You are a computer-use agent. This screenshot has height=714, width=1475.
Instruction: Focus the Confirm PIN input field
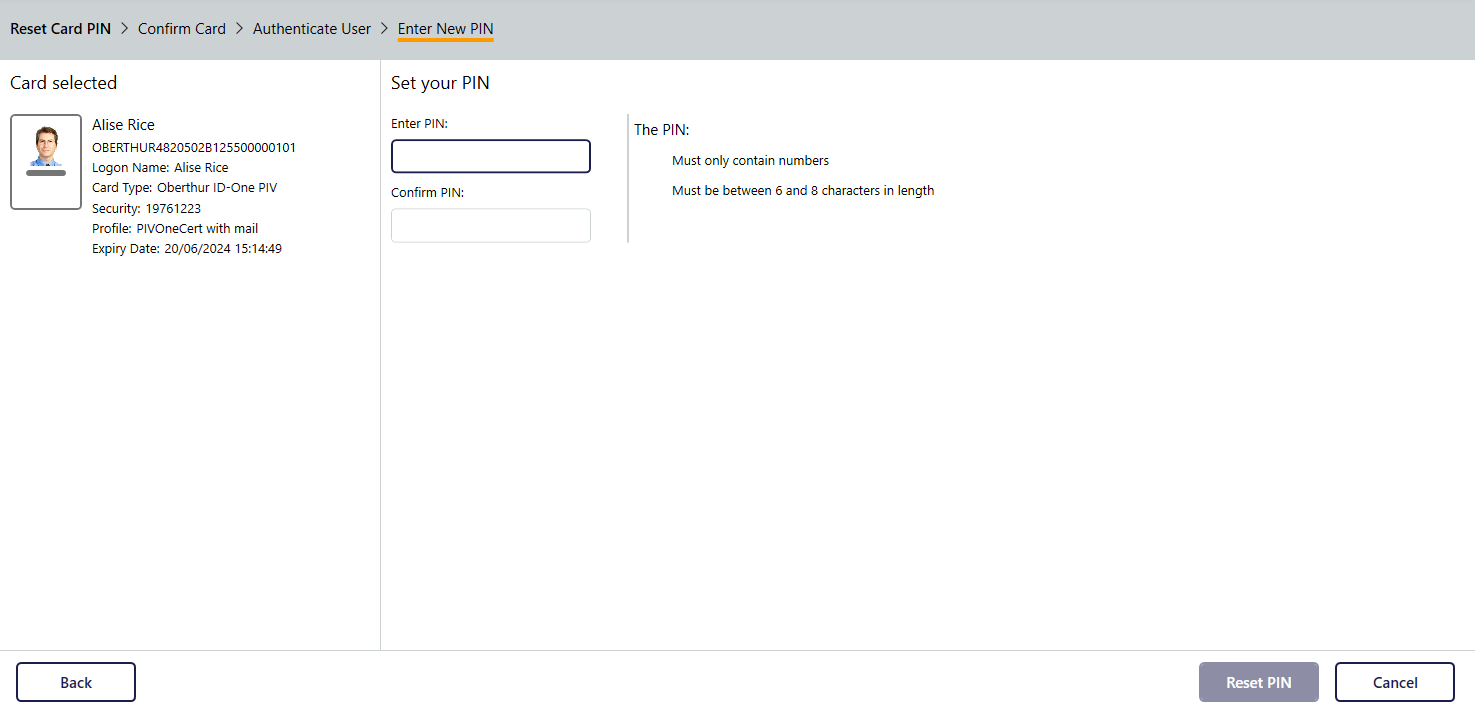pos(491,225)
